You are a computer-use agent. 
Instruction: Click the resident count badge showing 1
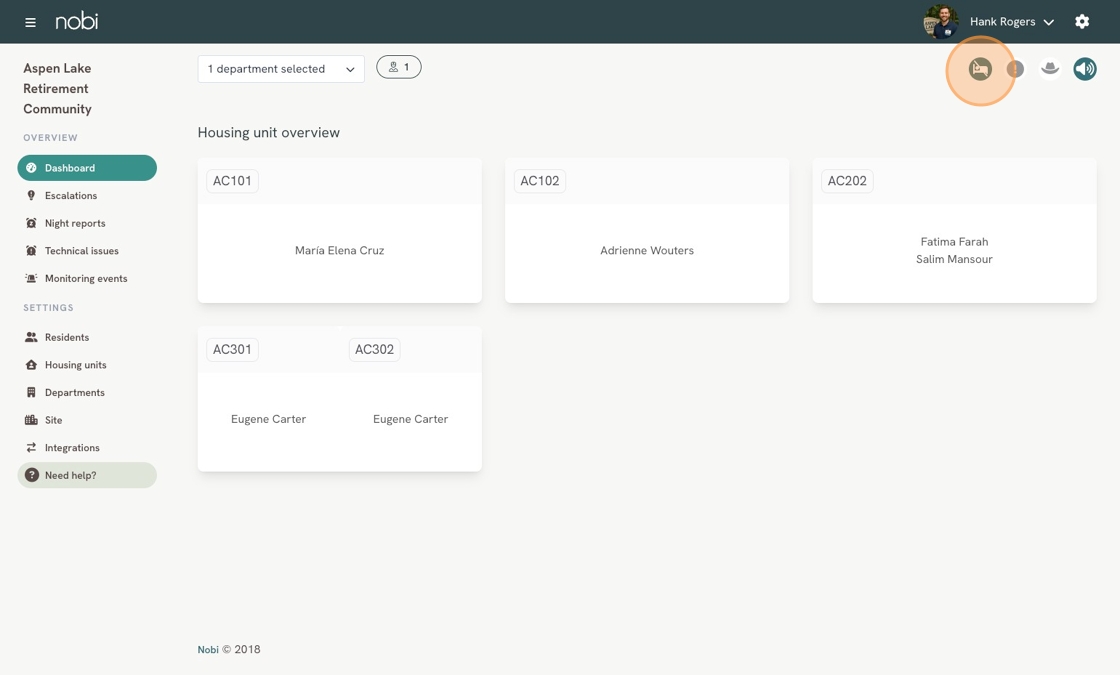click(x=399, y=67)
